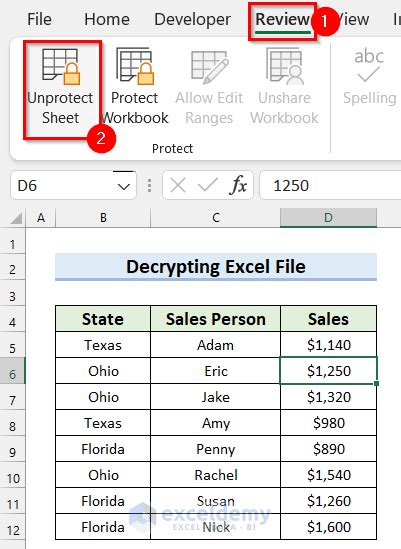This screenshot has height=549, width=401.
Task: Select the cell containing Adam
Action: 215,345
